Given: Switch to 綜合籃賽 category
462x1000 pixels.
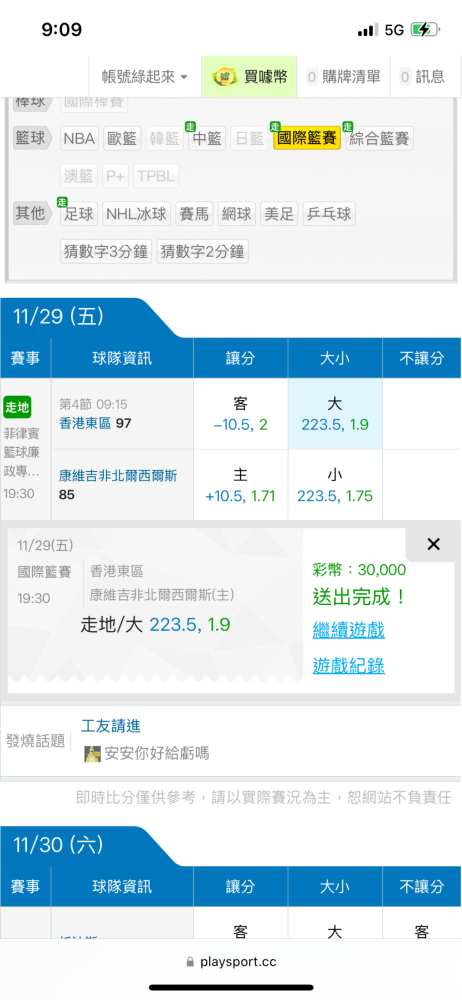Looking at the screenshot, I should pyautogui.click(x=379, y=138).
